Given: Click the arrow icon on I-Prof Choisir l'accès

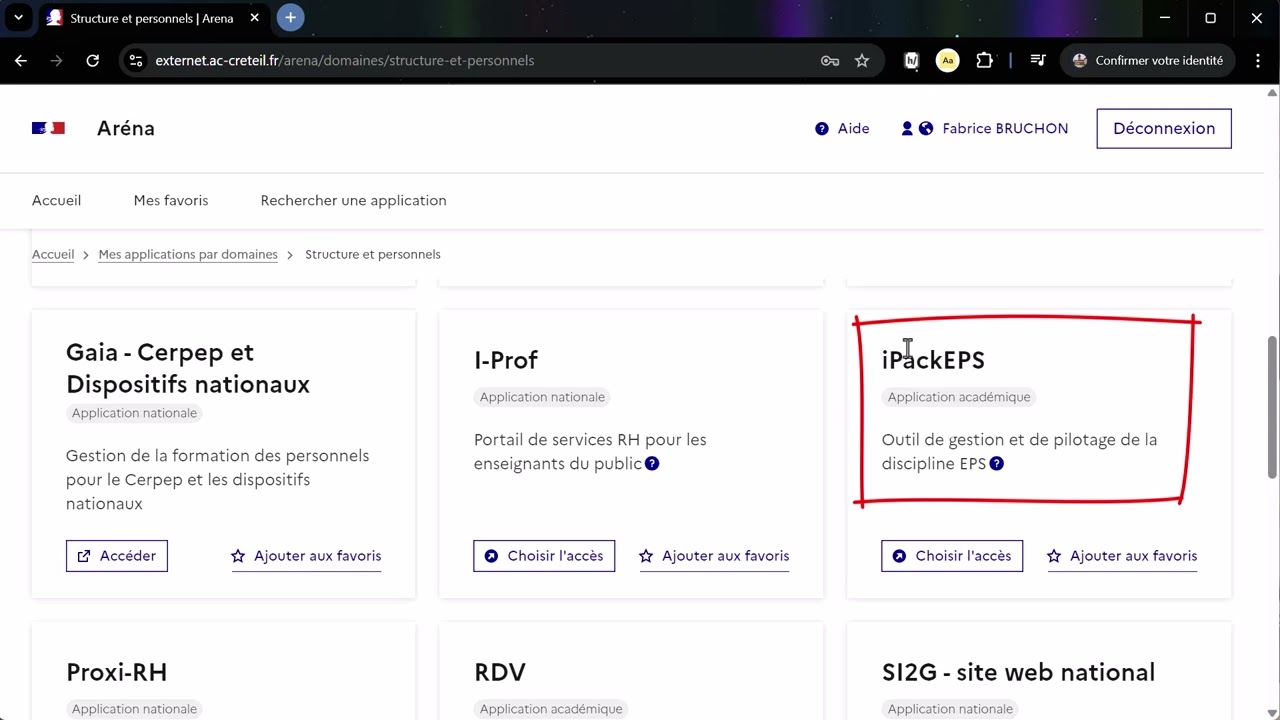Looking at the screenshot, I should tap(491, 556).
